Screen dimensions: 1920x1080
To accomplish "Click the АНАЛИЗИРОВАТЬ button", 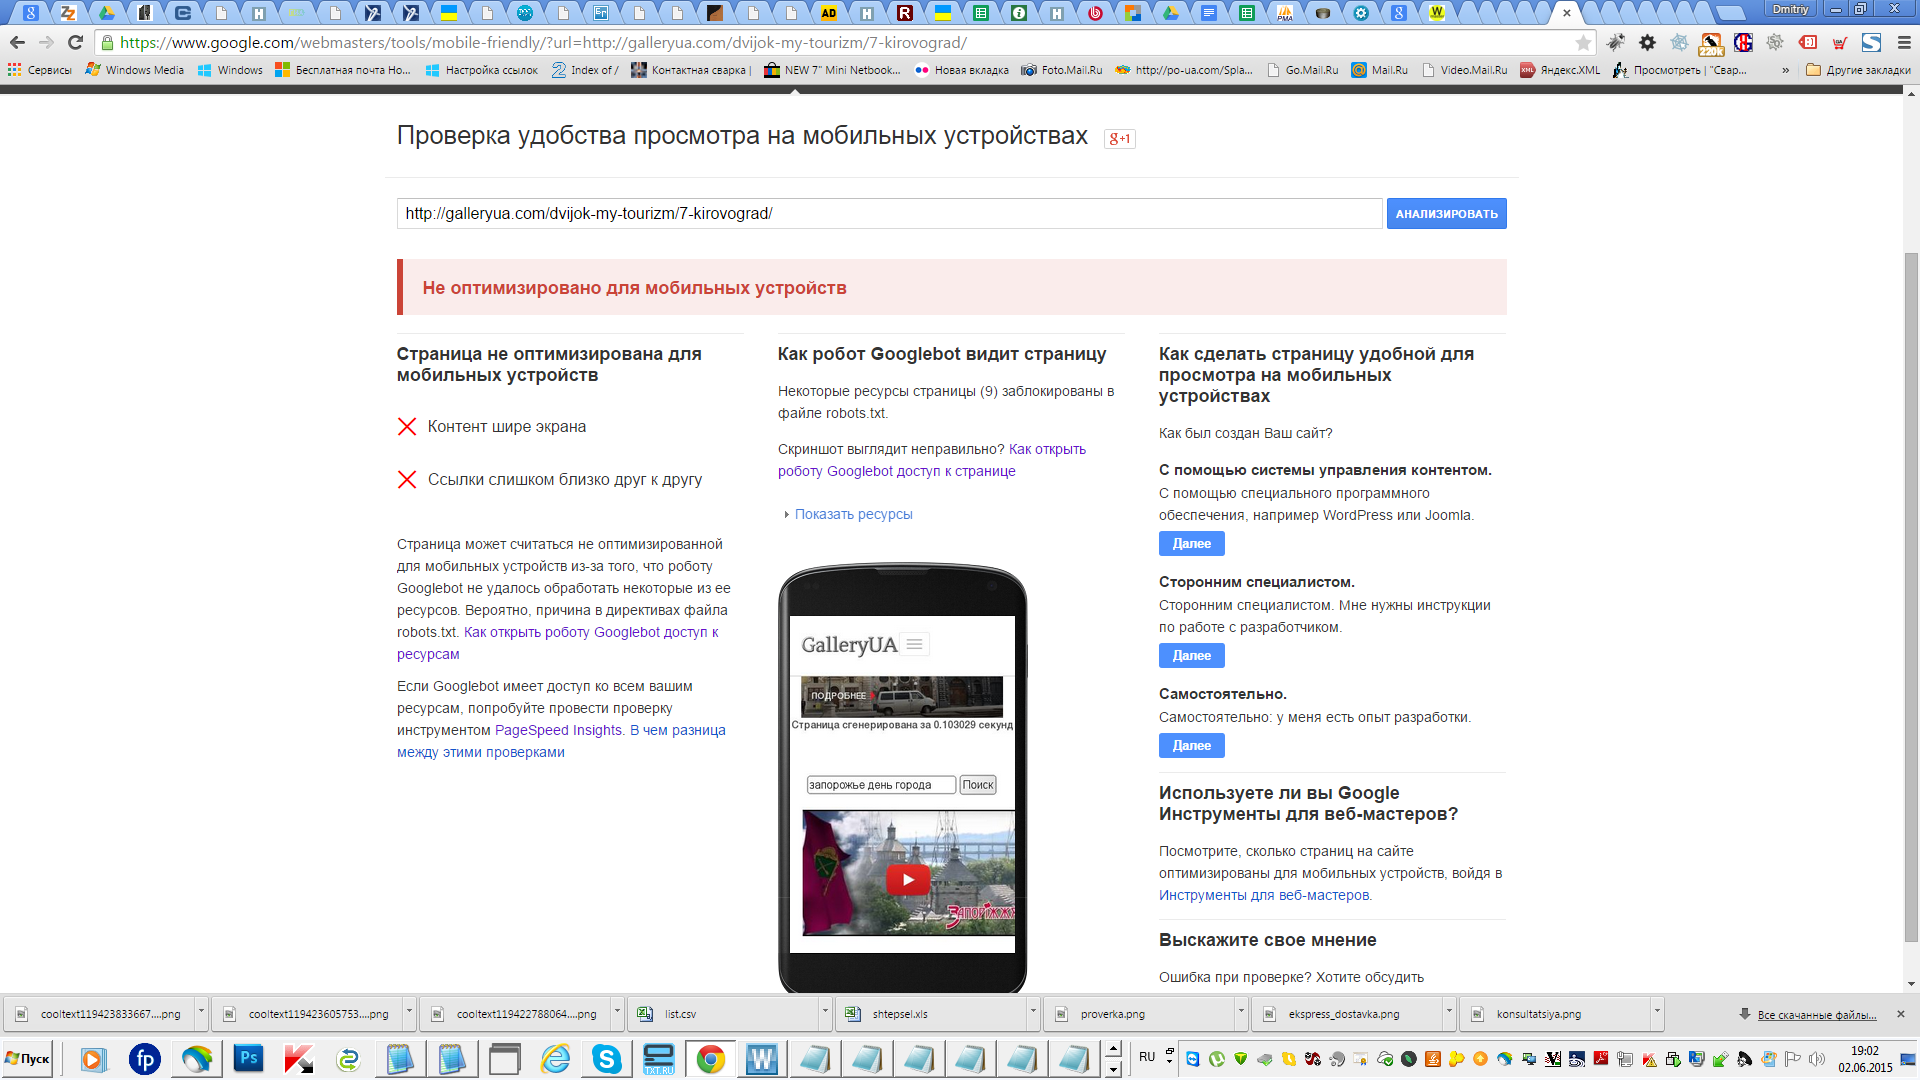I will pyautogui.click(x=1446, y=213).
